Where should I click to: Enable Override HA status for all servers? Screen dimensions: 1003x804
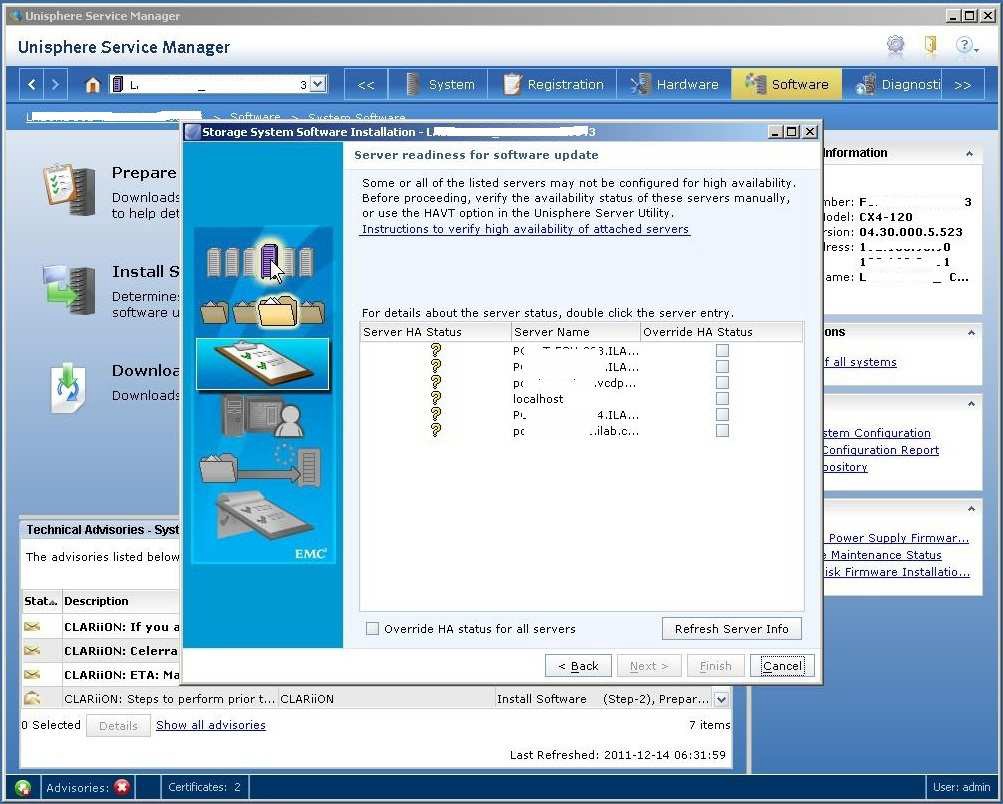click(x=372, y=629)
